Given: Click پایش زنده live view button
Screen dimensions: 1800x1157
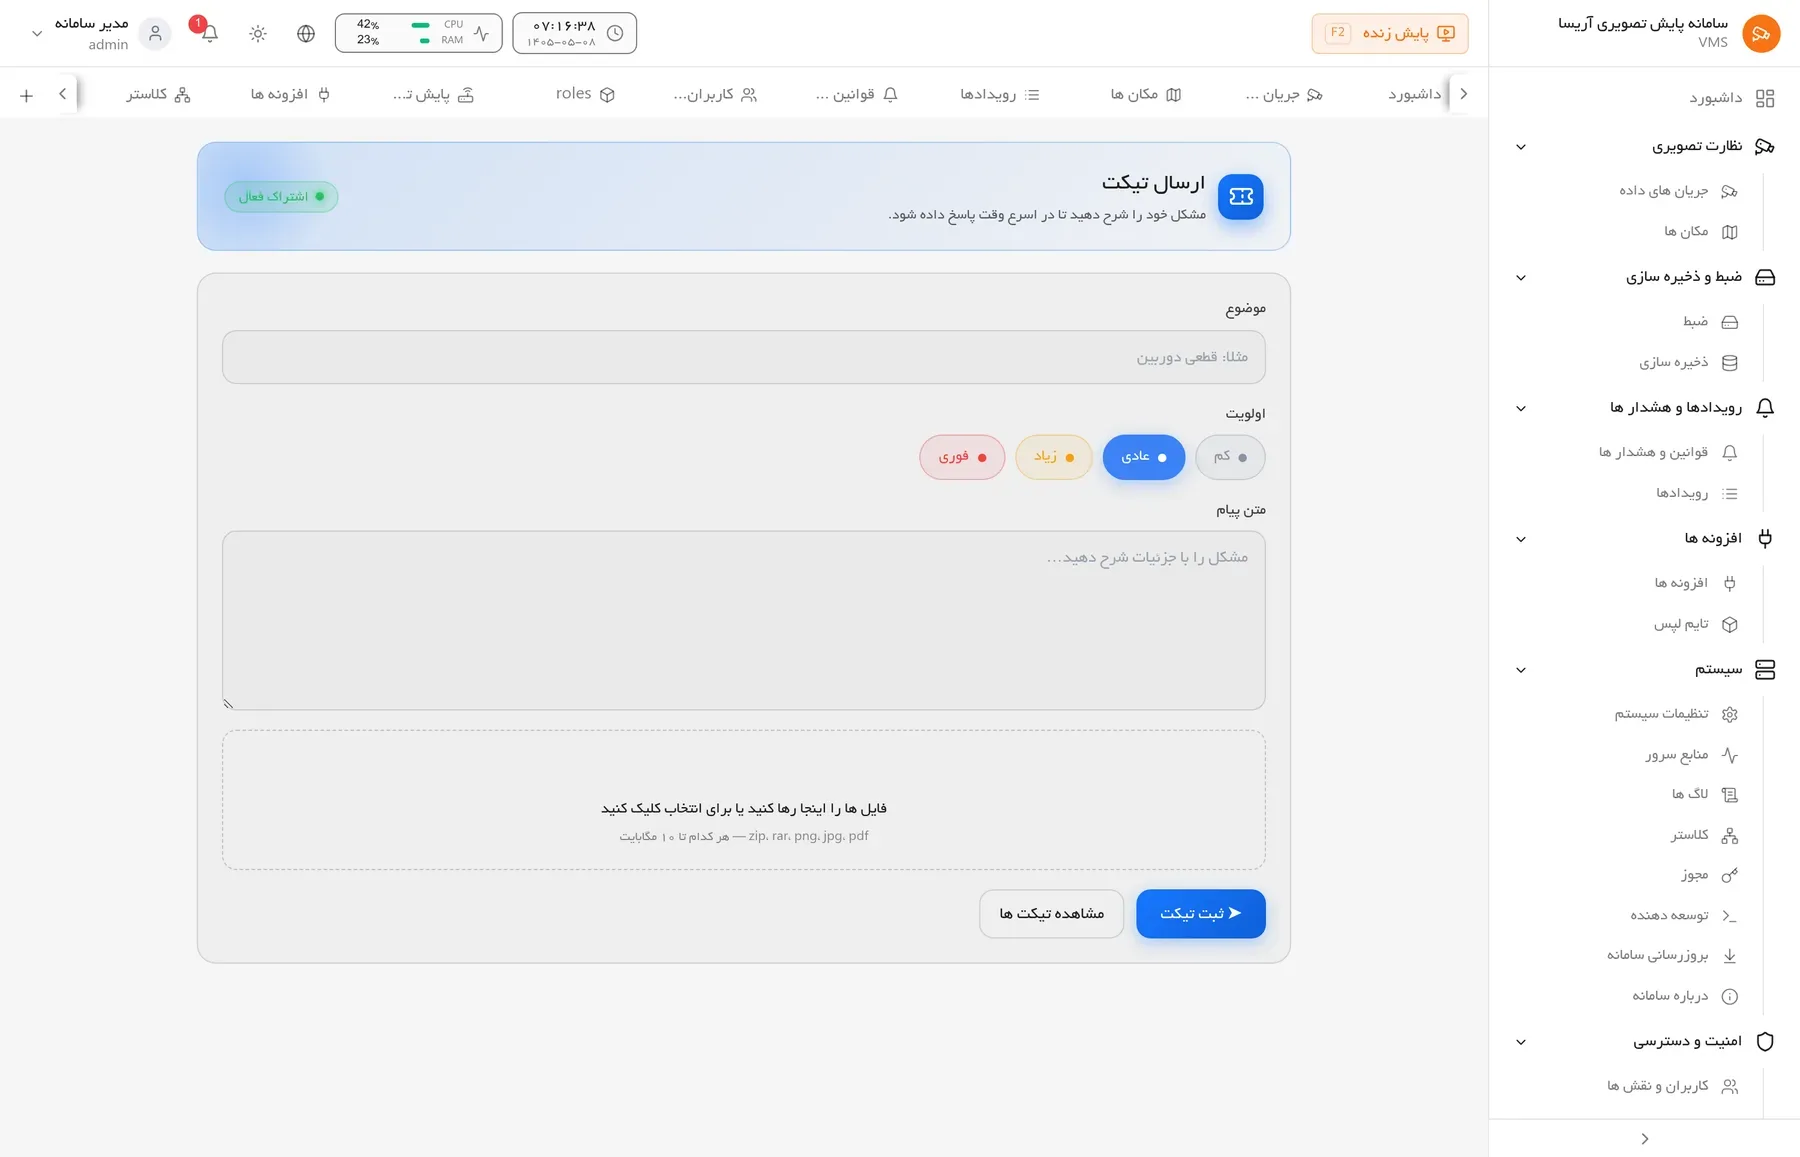Looking at the screenshot, I should coord(1390,33).
